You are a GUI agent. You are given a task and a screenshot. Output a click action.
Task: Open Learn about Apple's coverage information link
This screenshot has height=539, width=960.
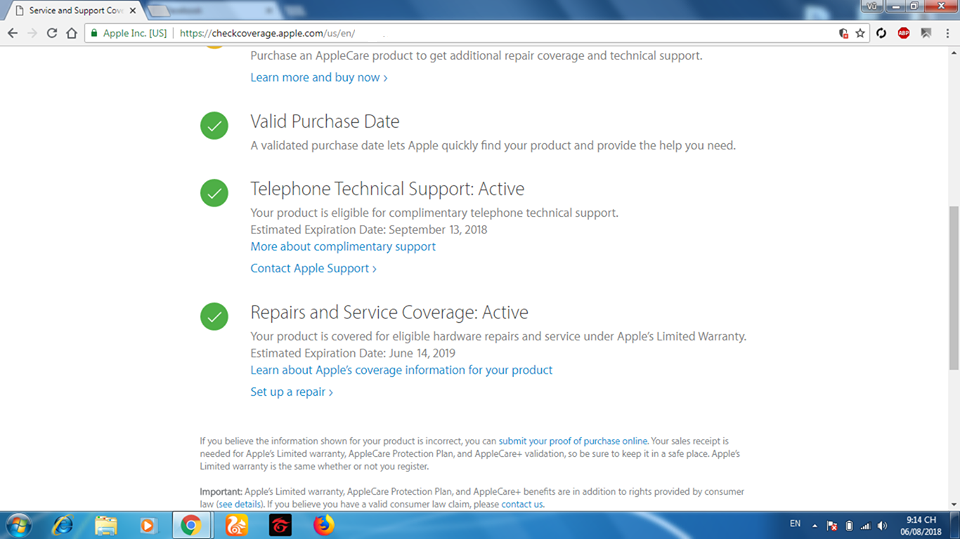coord(401,370)
